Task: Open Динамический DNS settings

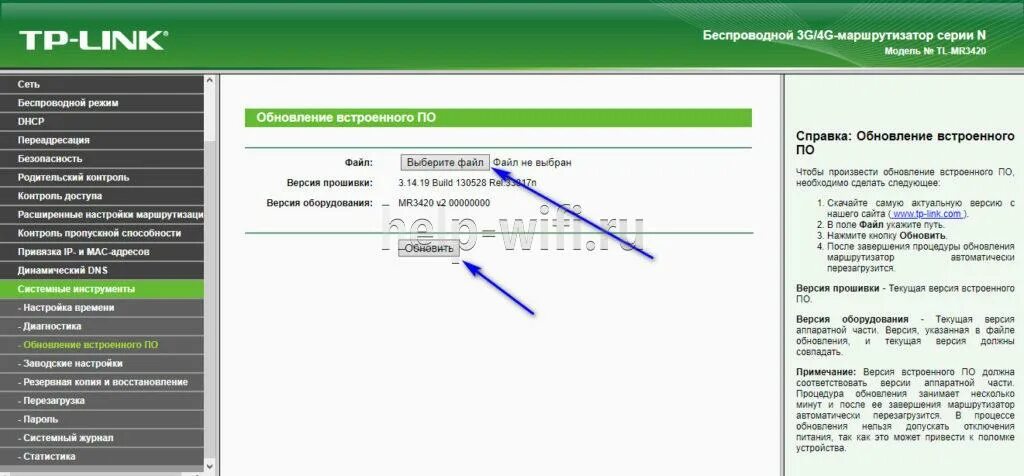Action: [102, 270]
